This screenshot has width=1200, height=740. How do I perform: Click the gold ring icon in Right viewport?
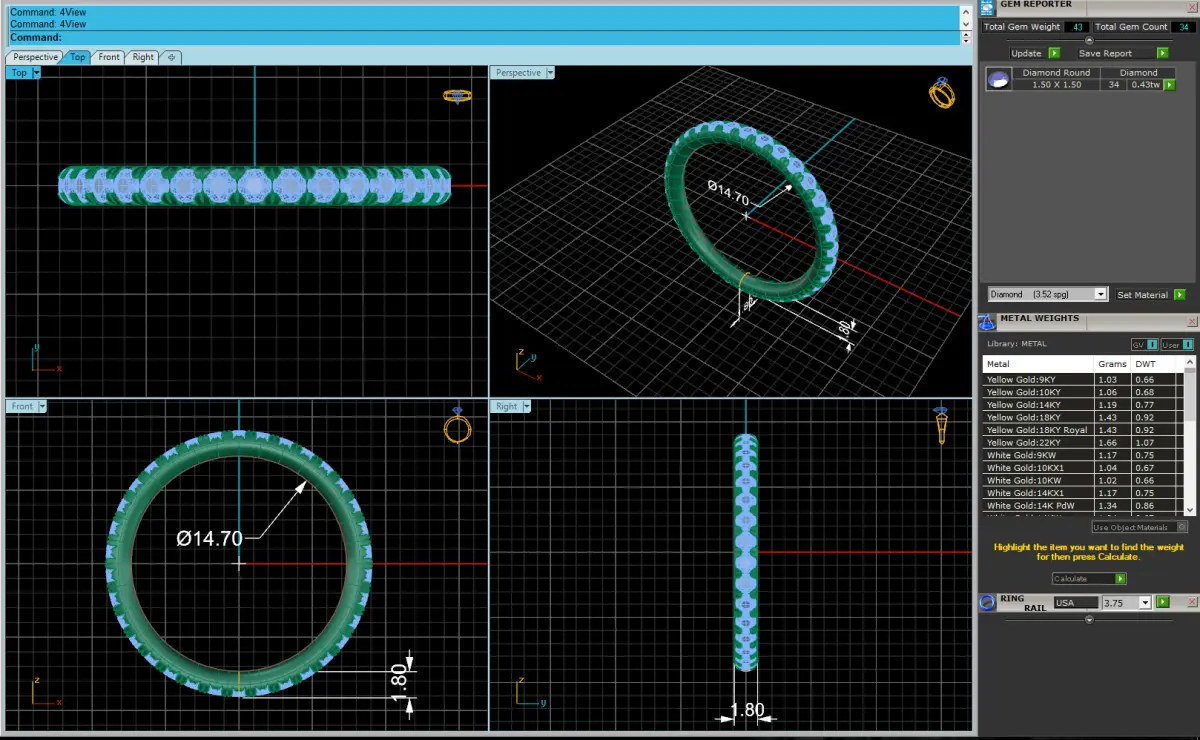tap(941, 426)
